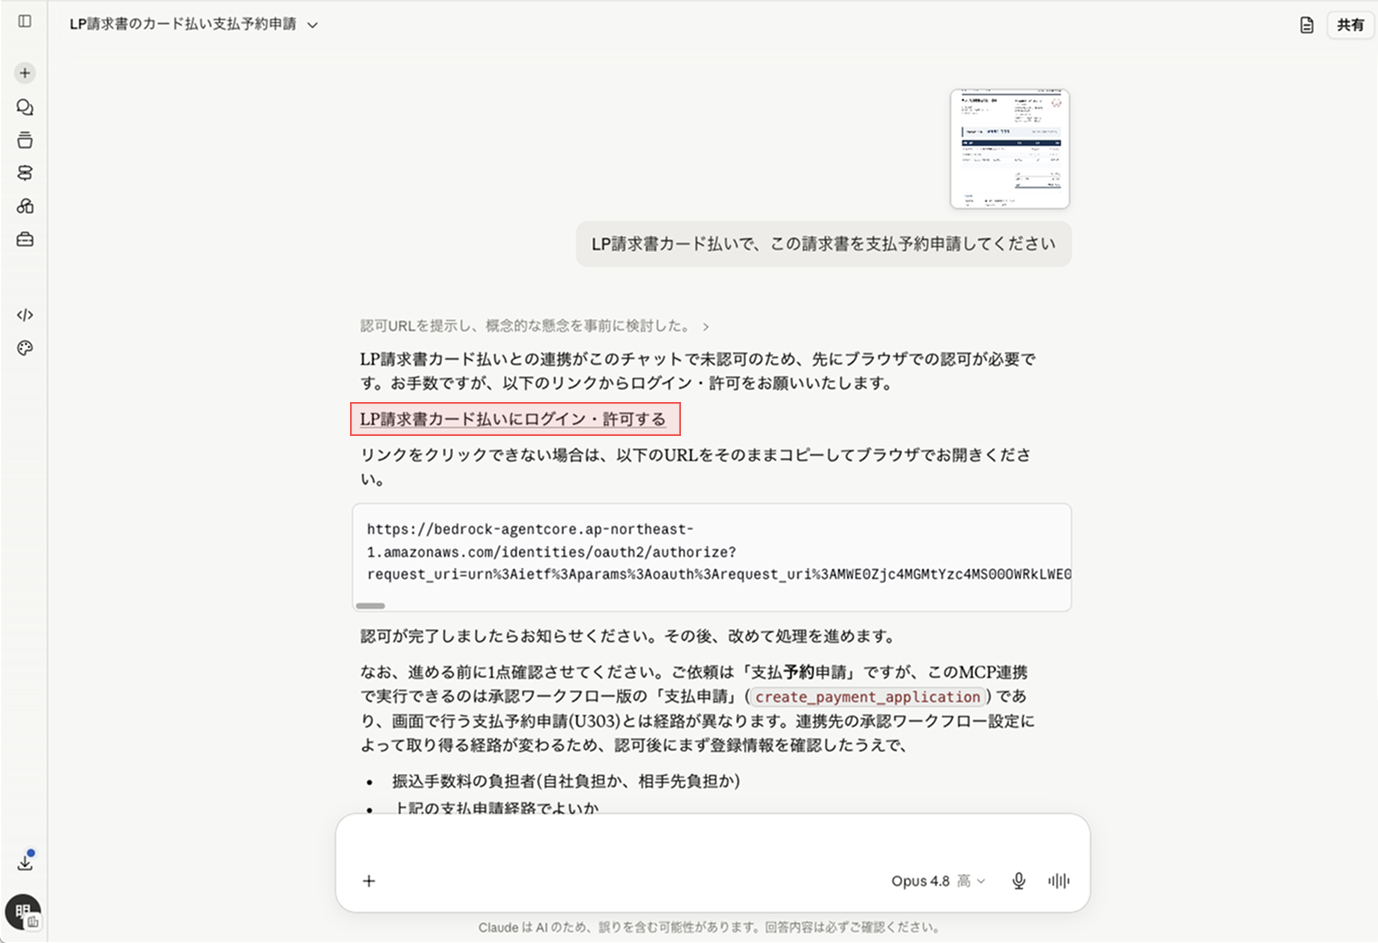Open the palette icon in sidebar
The height and width of the screenshot is (943, 1378).
pyautogui.click(x=25, y=348)
